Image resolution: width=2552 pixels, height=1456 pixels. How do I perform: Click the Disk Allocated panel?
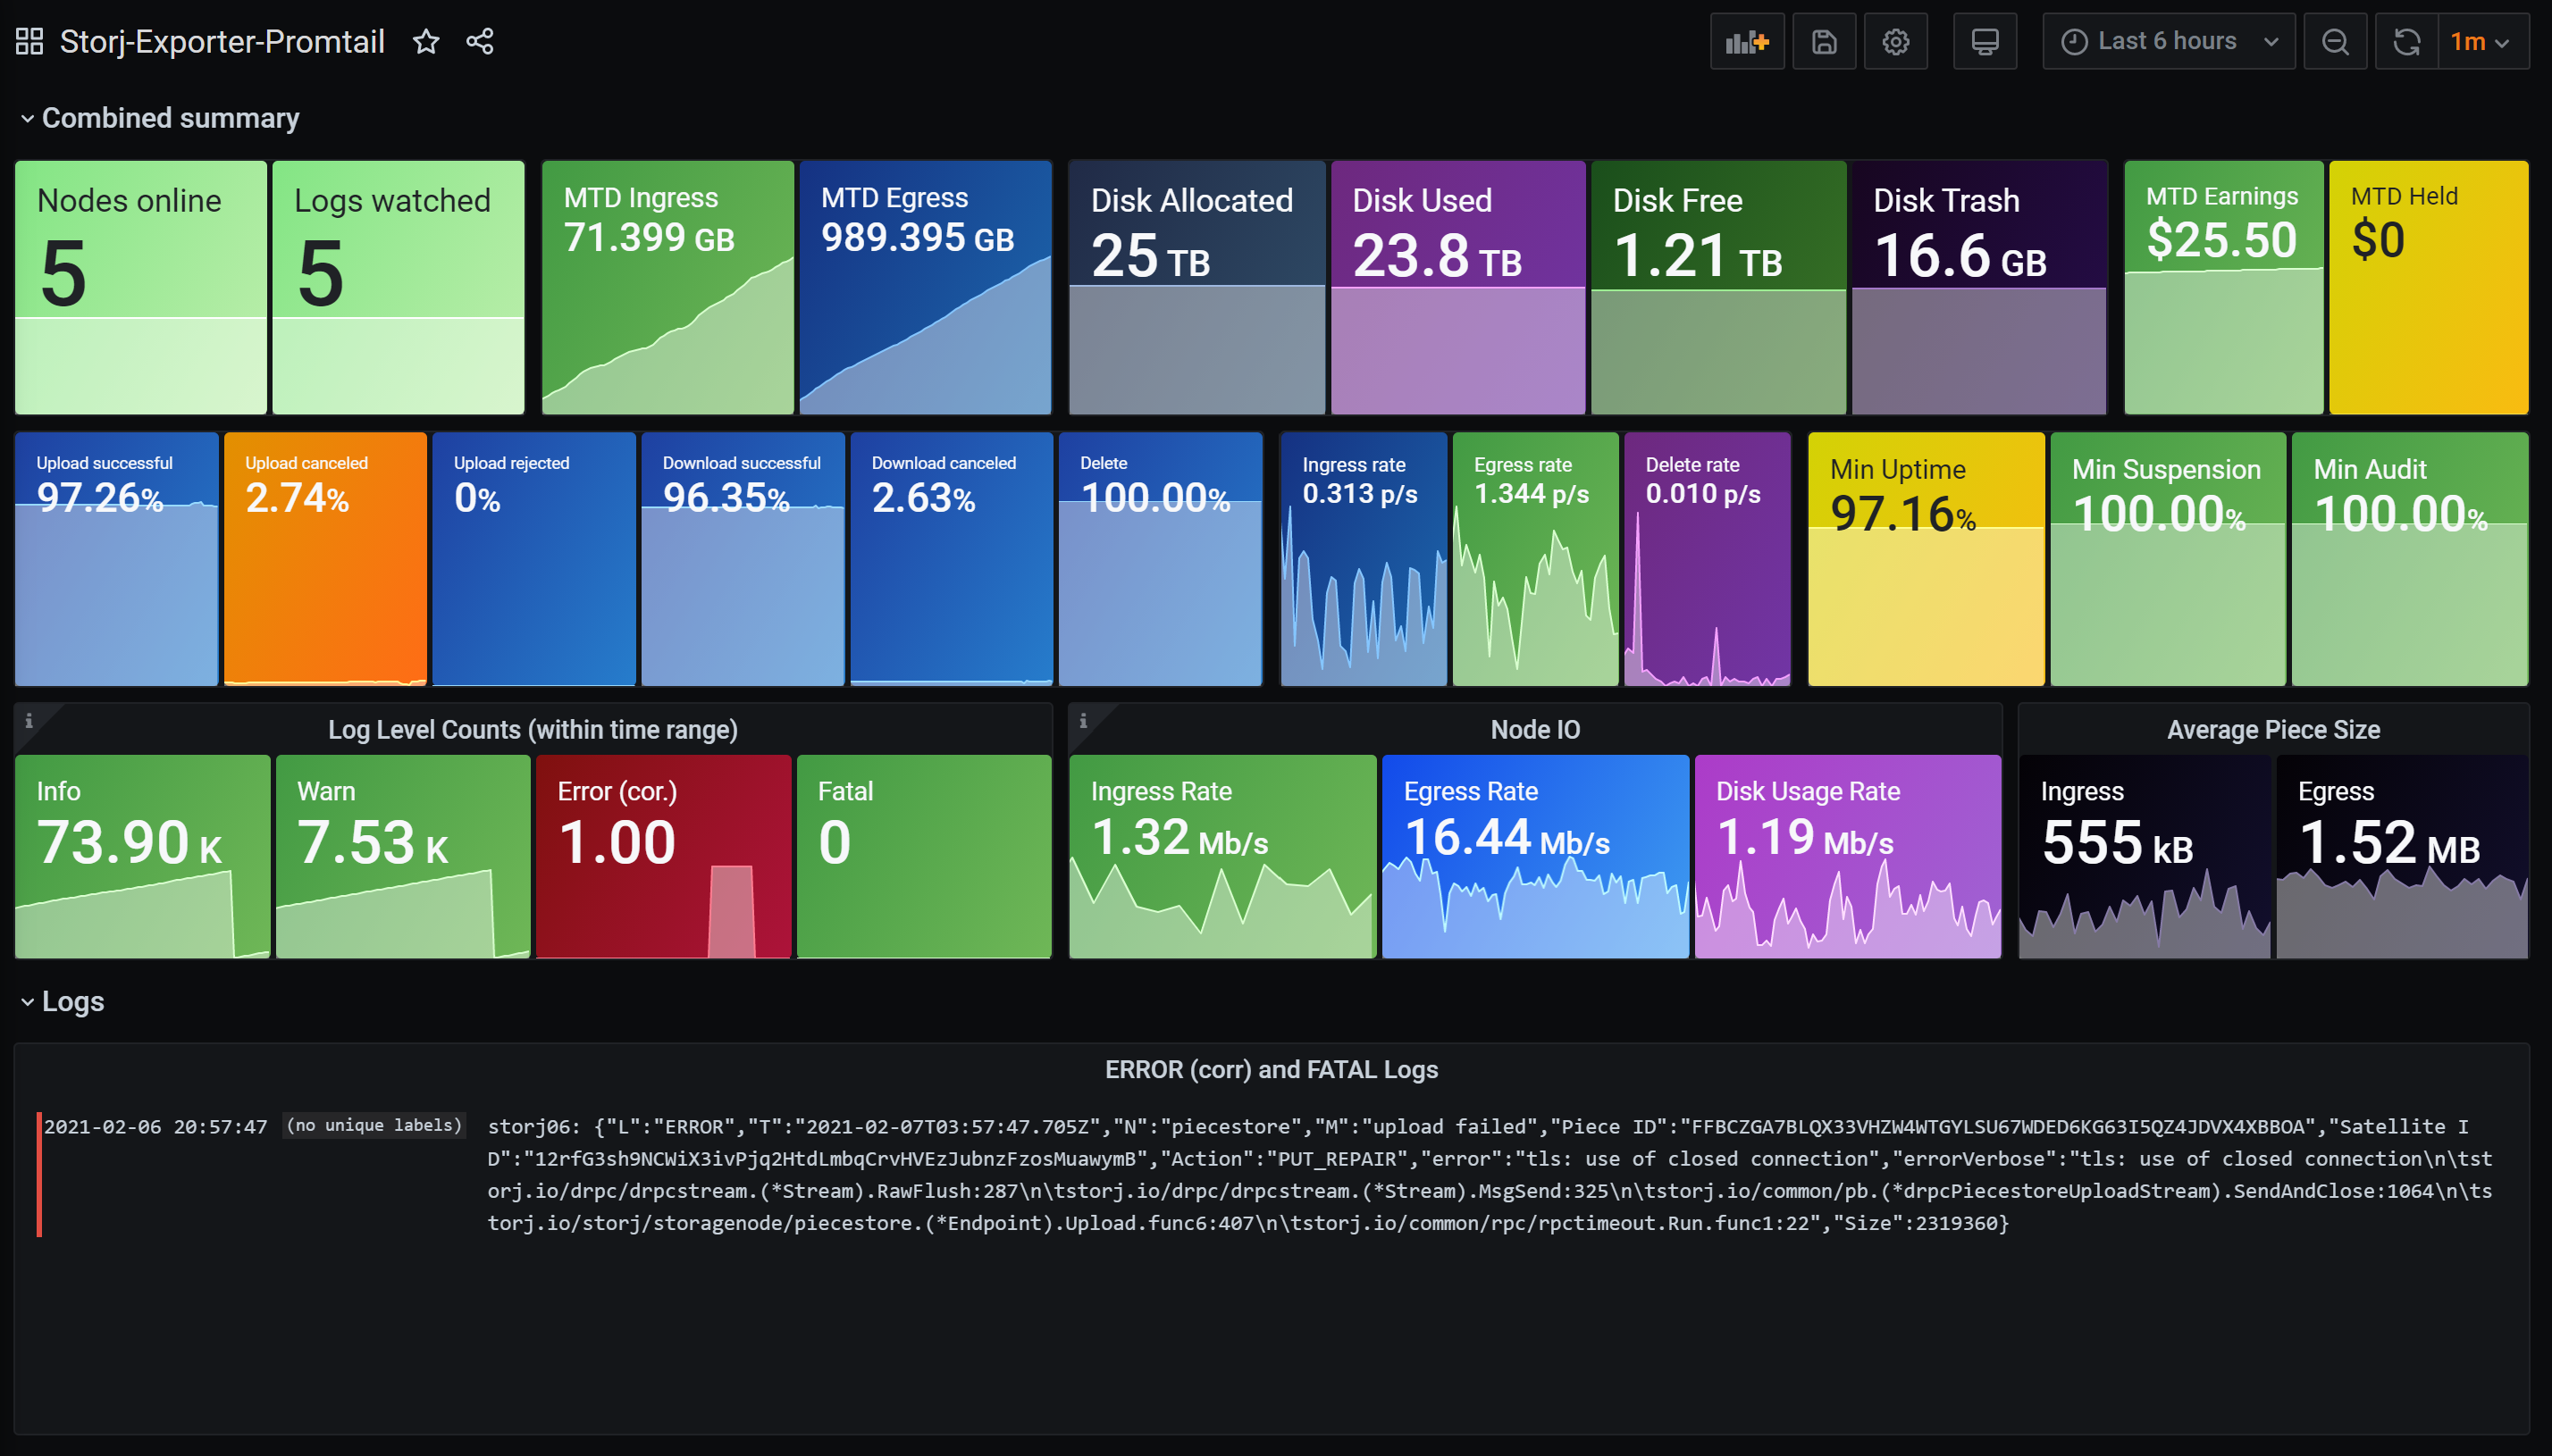[1197, 287]
